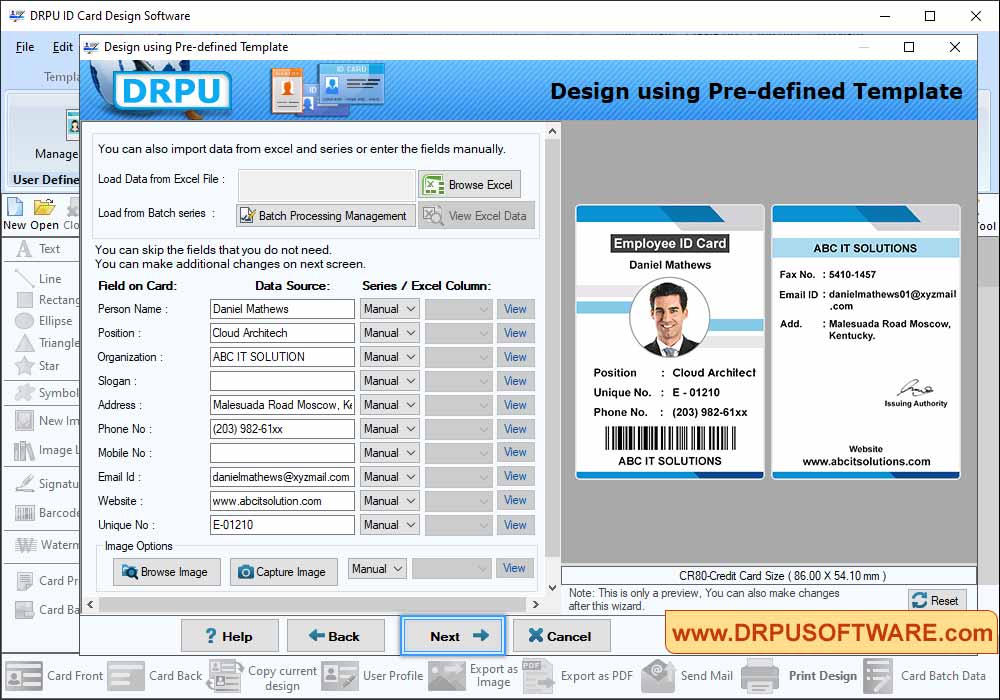Click the Help button

(230, 636)
